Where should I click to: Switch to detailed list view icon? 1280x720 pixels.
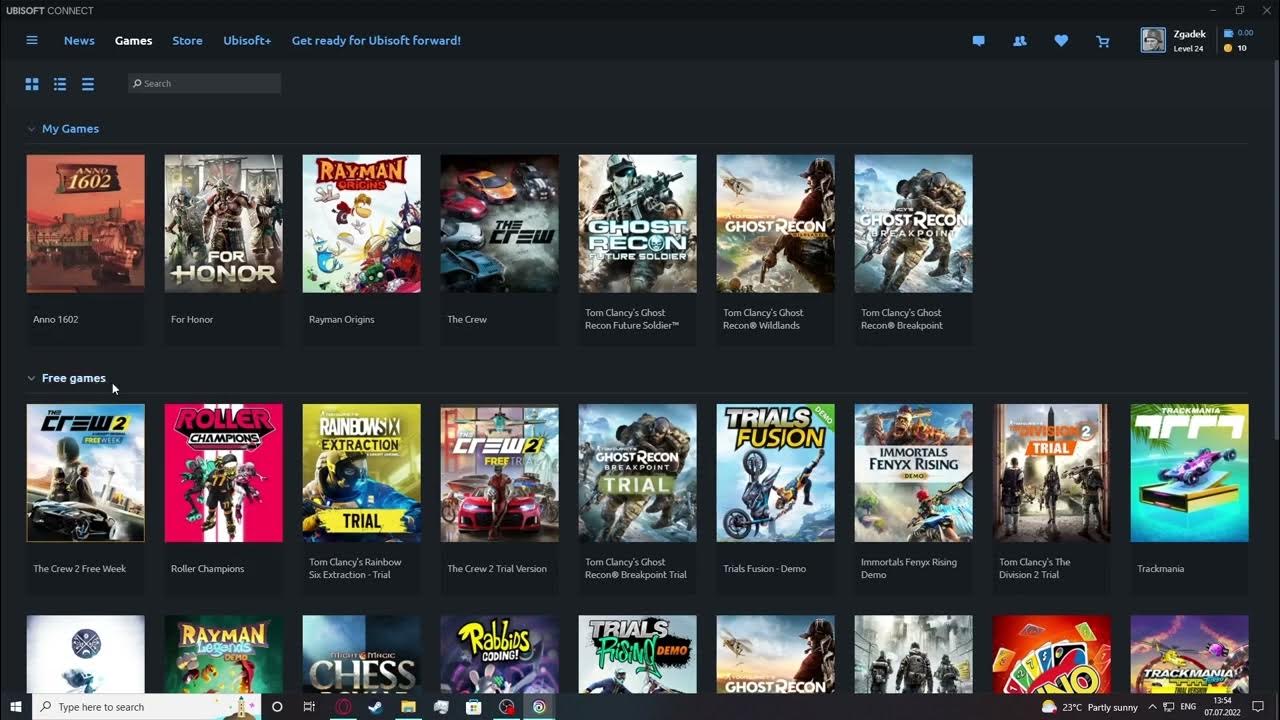60,84
